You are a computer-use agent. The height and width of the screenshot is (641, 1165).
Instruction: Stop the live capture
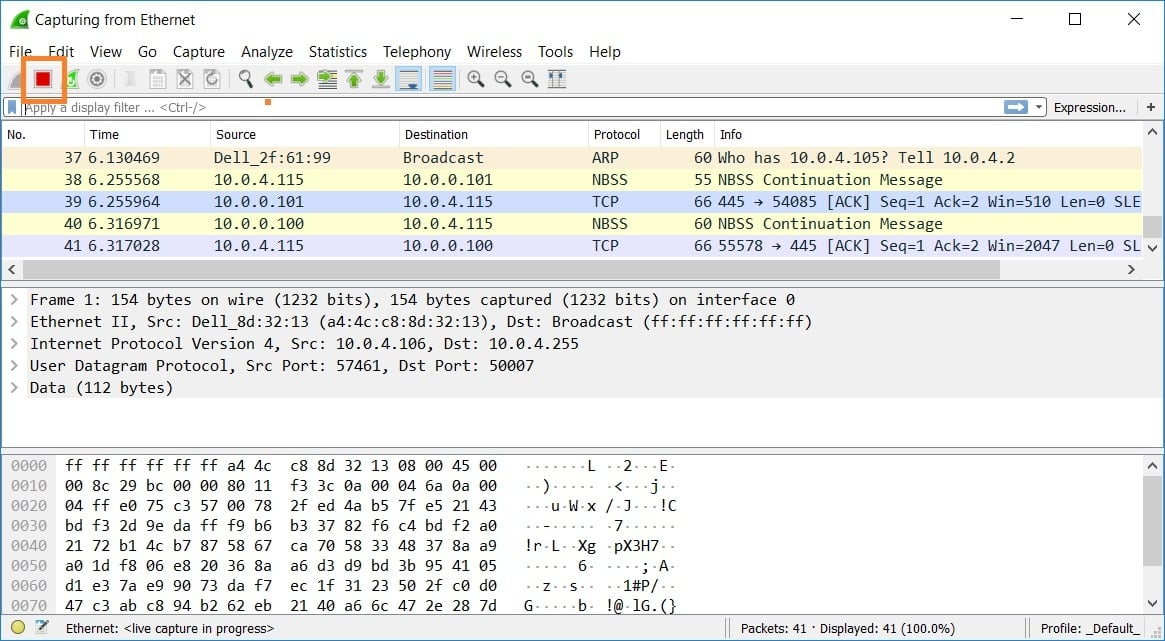(42, 78)
